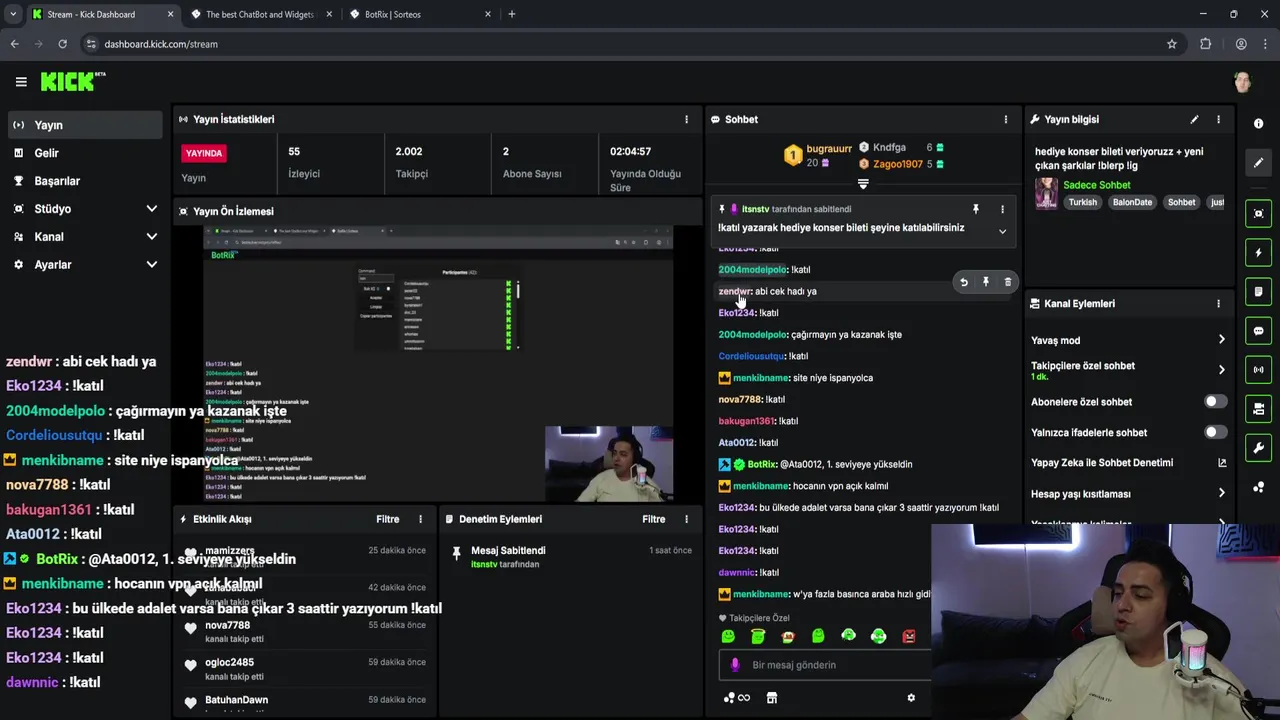Click the screen capture icon in right toolbar

click(1258, 214)
